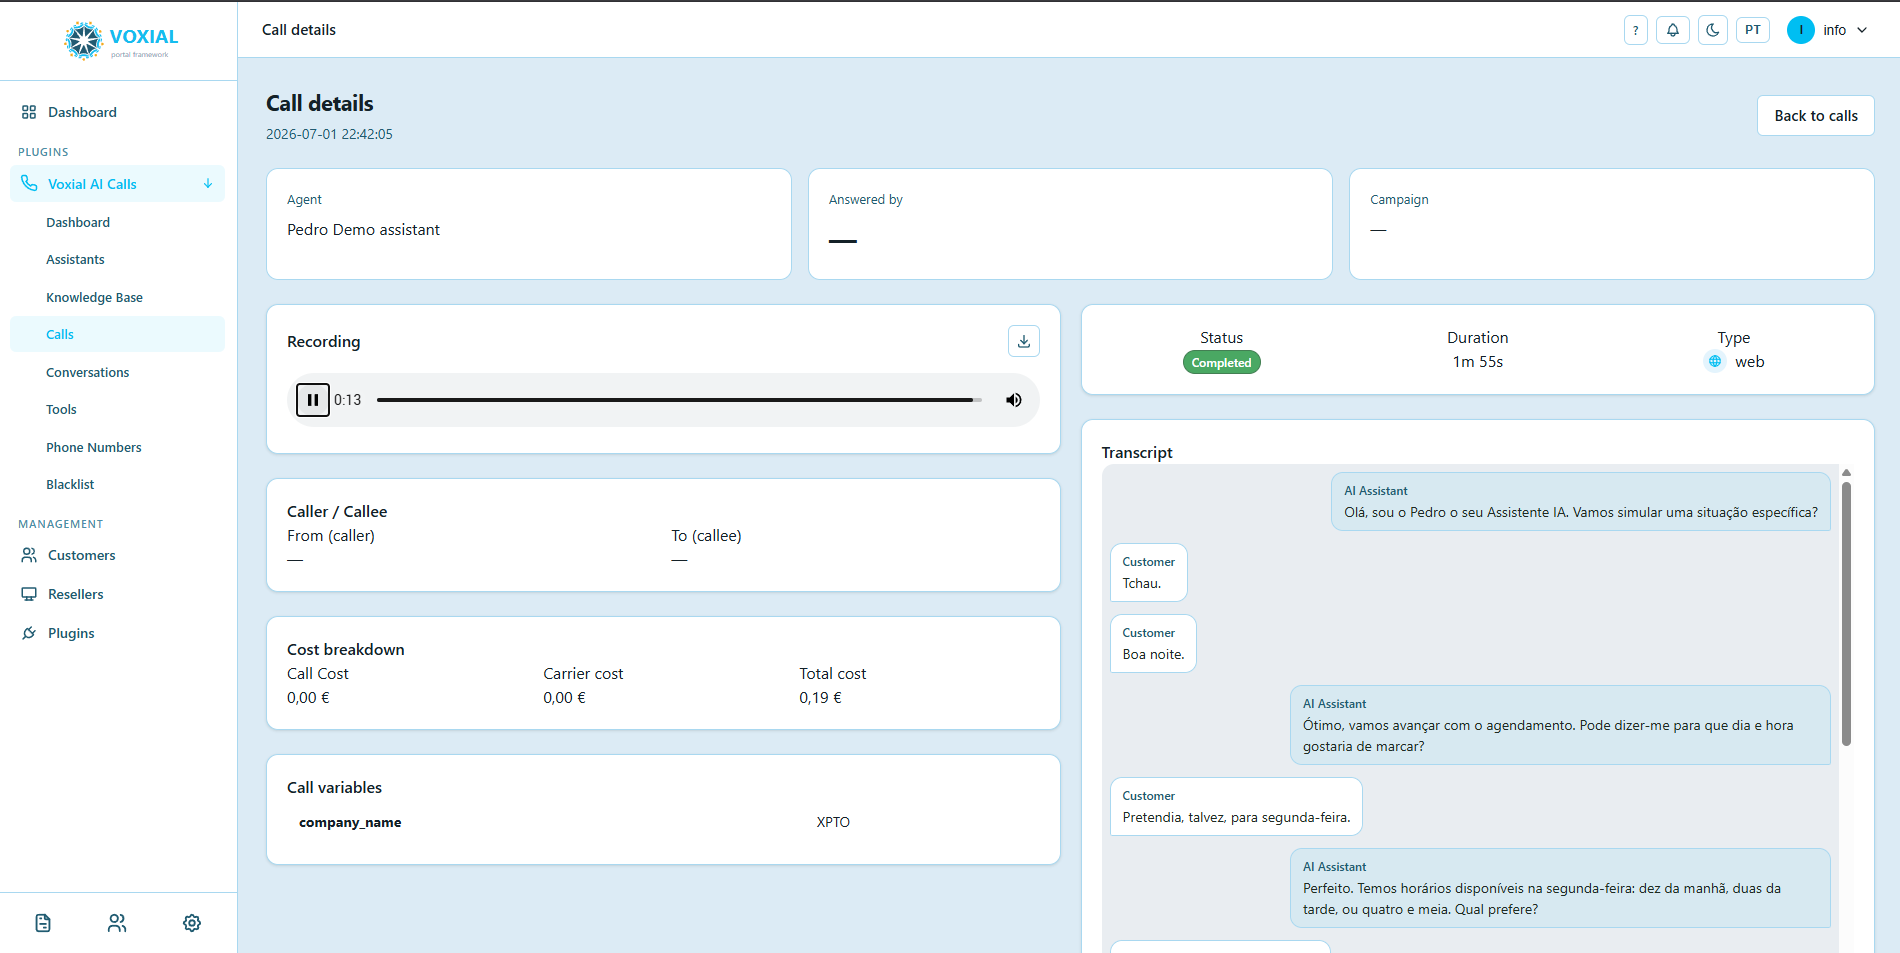Select the company_name variable label
Image resolution: width=1900 pixels, height=953 pixels.
(x=350, y=822)
